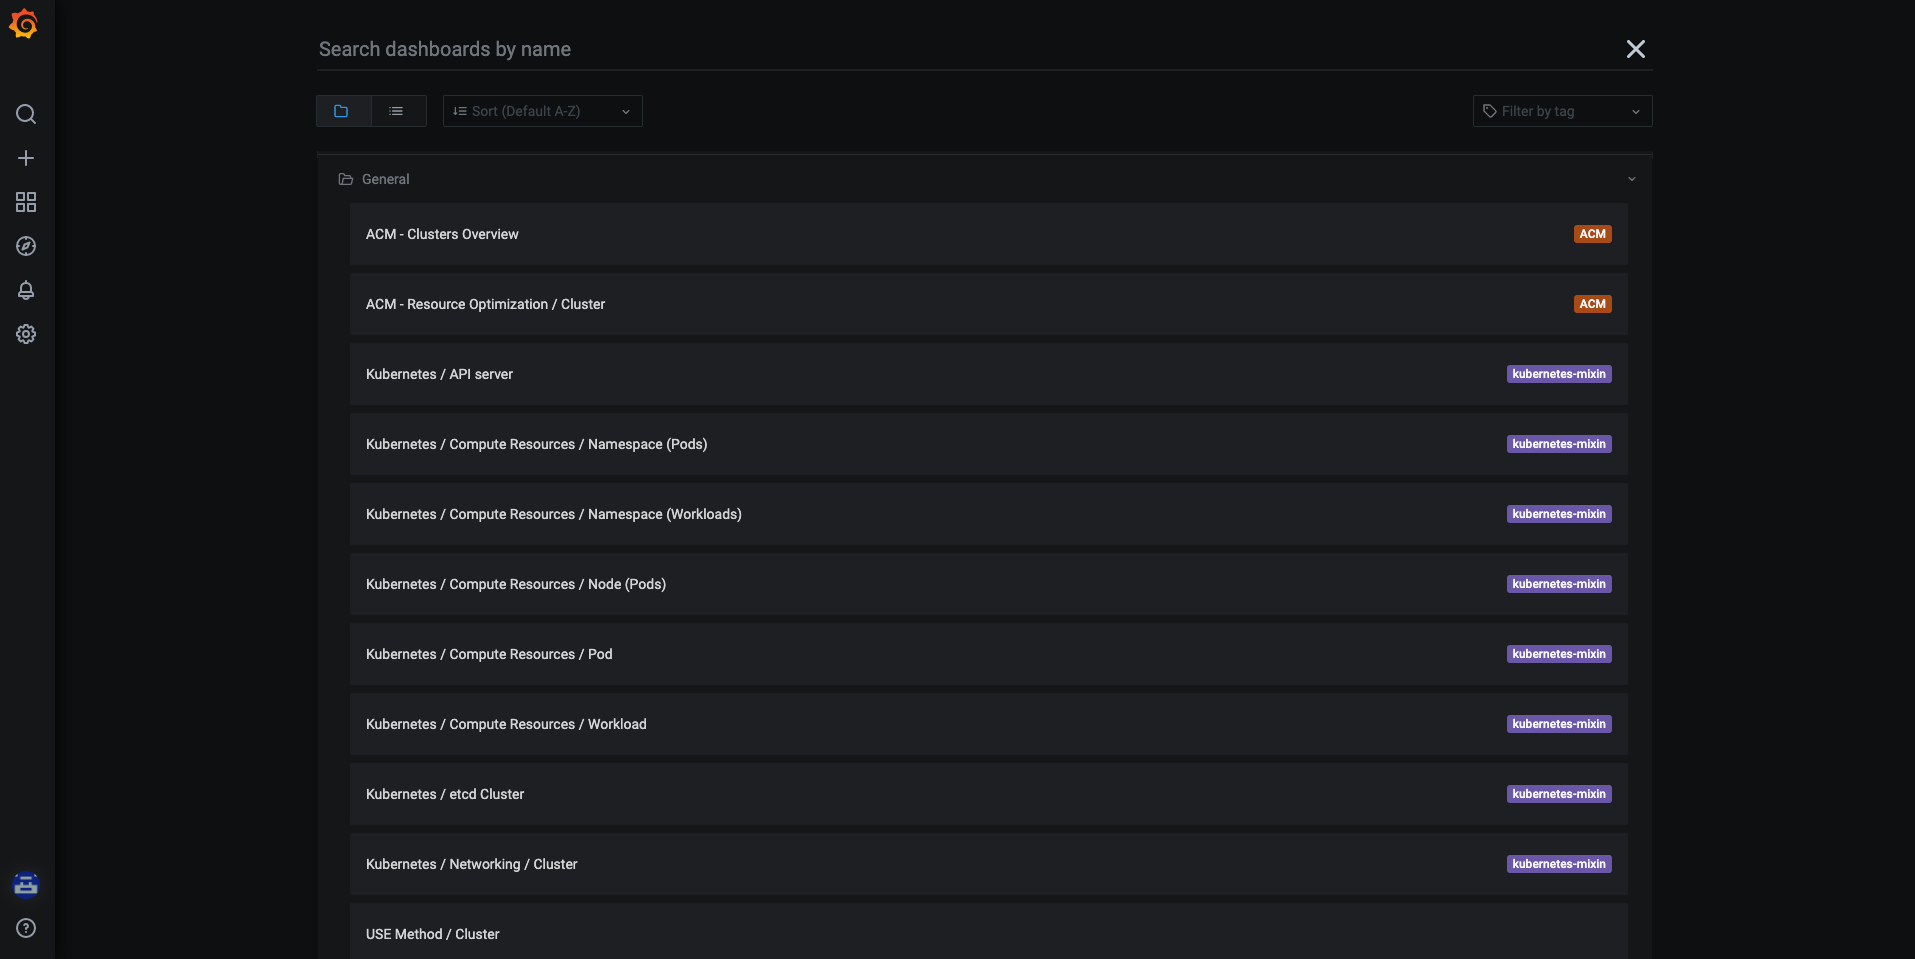Click the ACM tag on Resource Optimization row

1592,304
